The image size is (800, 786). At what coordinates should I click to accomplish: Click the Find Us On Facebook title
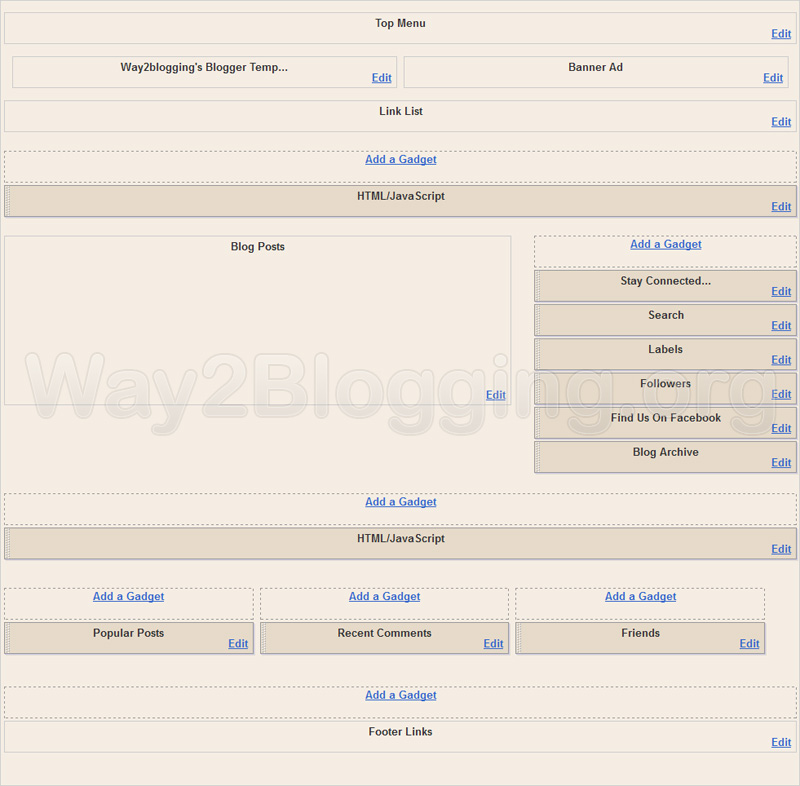(666, 417)
